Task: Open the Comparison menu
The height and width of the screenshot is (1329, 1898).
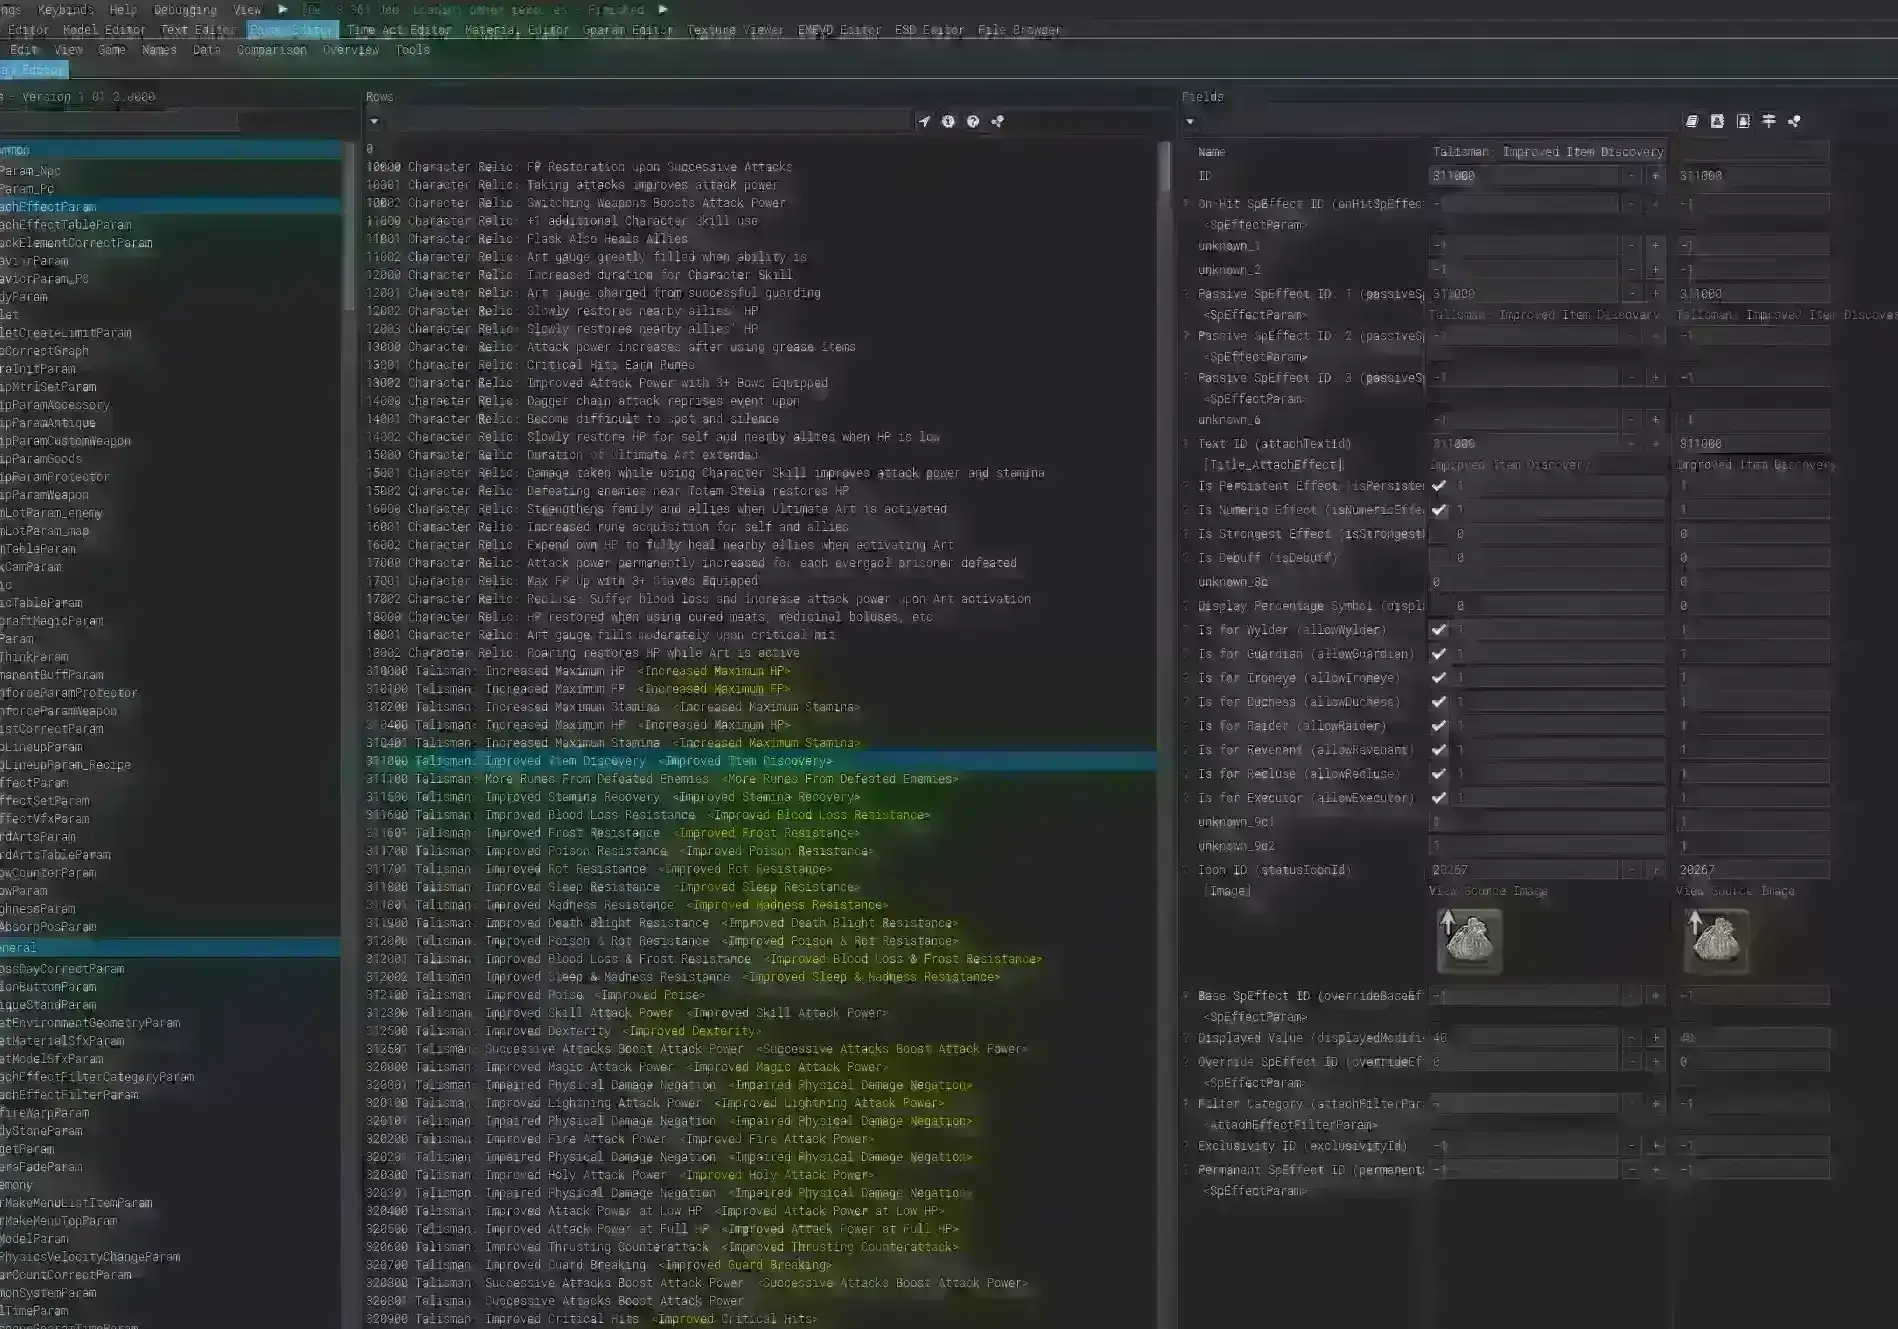Action: 271,50
